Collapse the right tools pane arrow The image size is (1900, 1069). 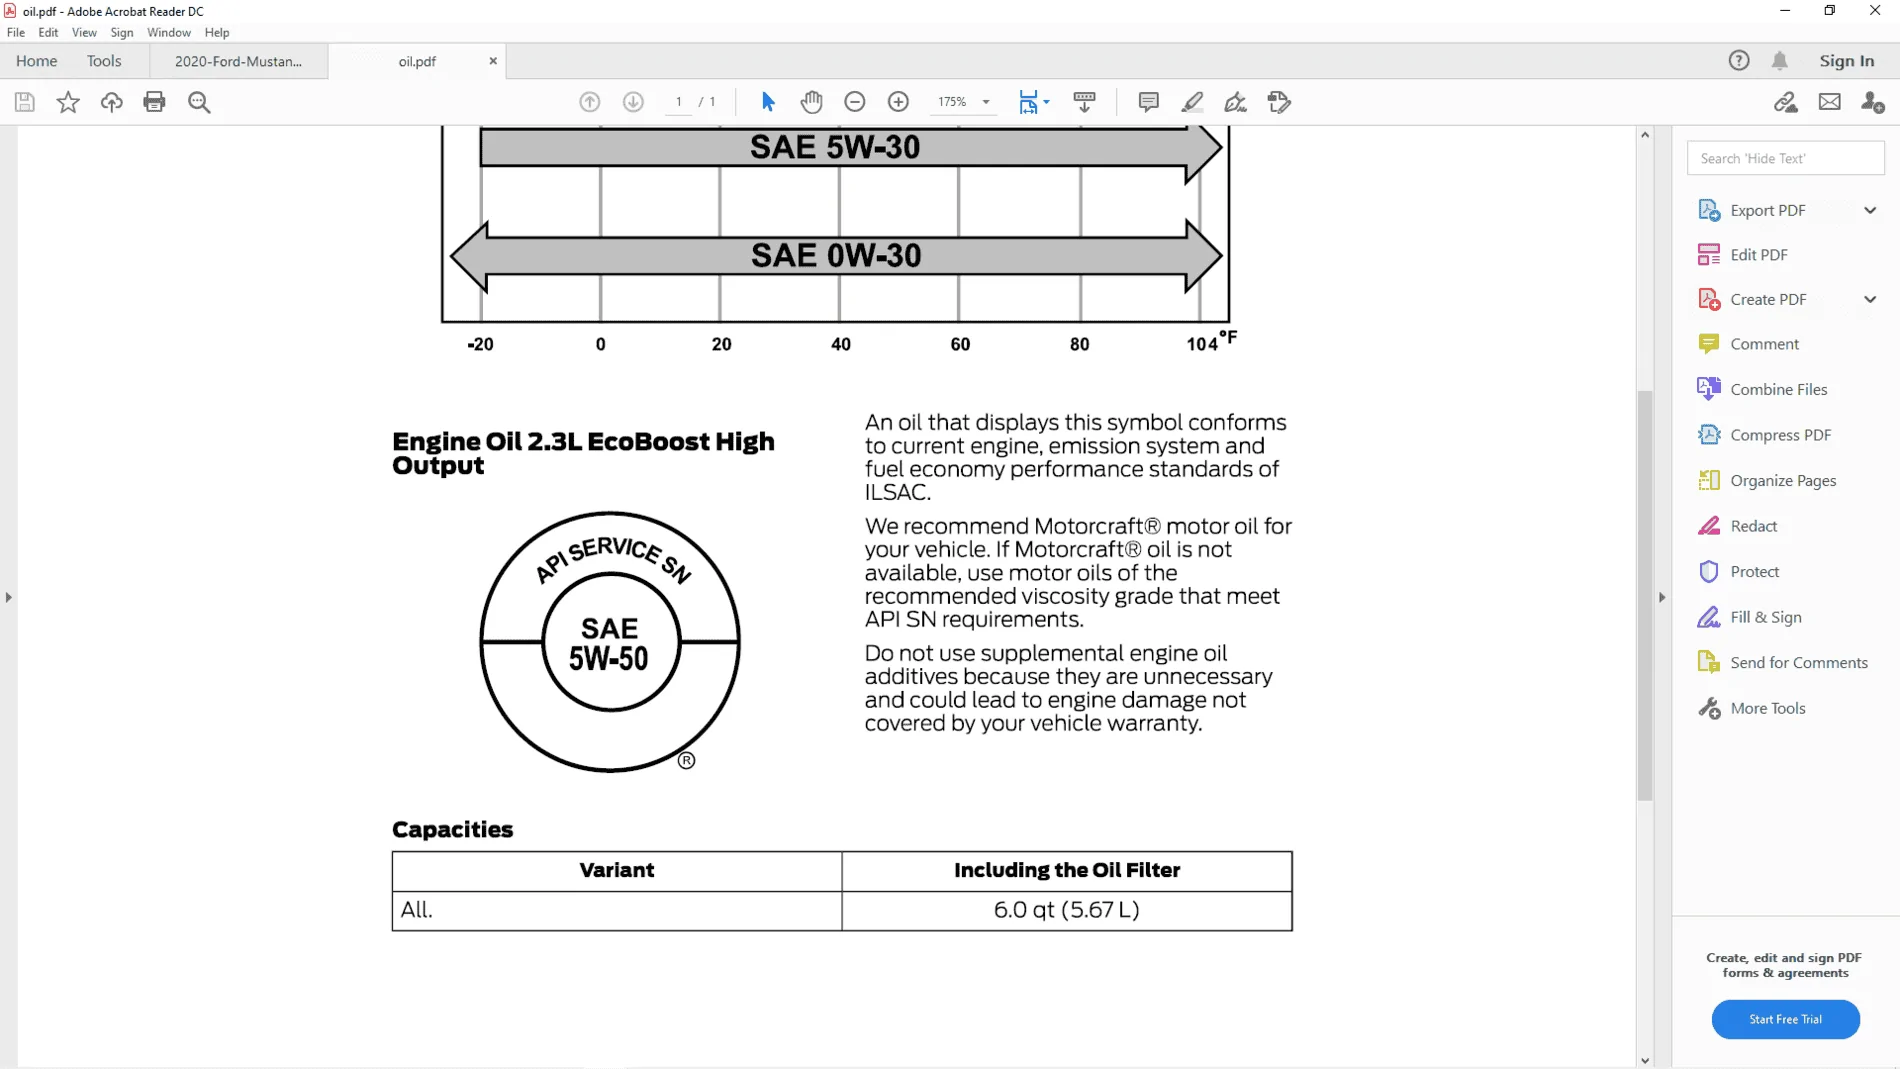[1662, 597]
